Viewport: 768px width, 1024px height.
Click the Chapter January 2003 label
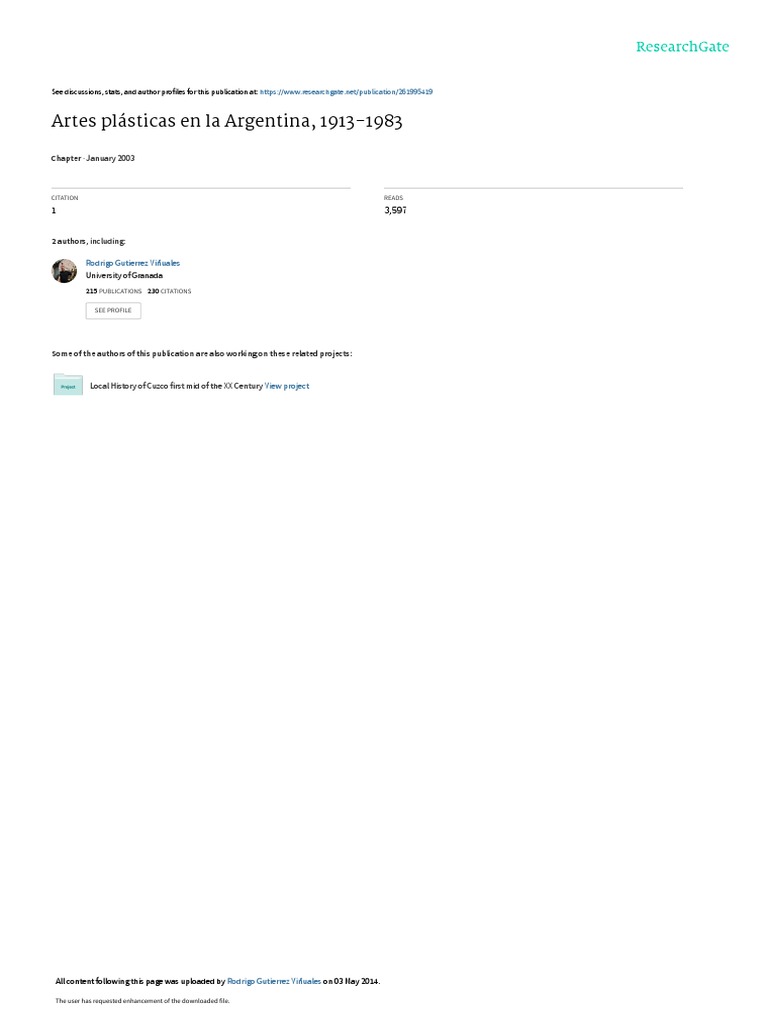tap(93, 158)
